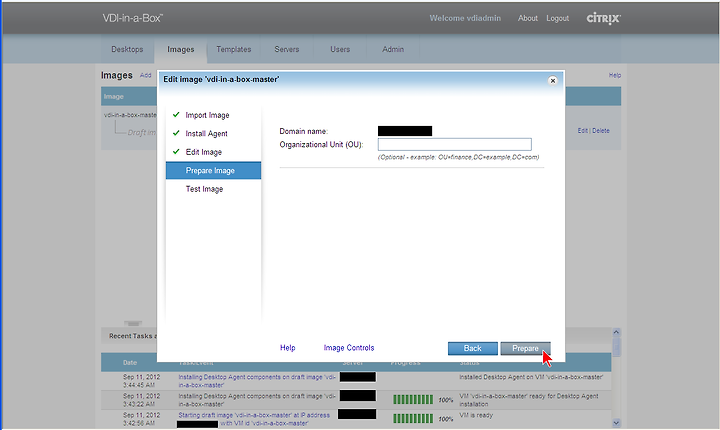Click the Recent Tasks panel header
The image size is (720, 430).
tap(133, 336)
